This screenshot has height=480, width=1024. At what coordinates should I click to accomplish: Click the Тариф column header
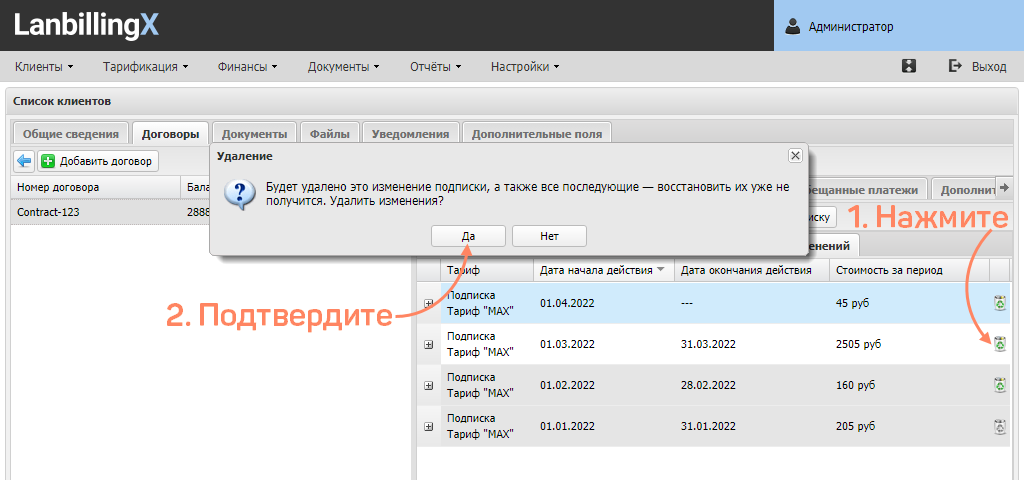pyautogui.click(x=487, y=270)
